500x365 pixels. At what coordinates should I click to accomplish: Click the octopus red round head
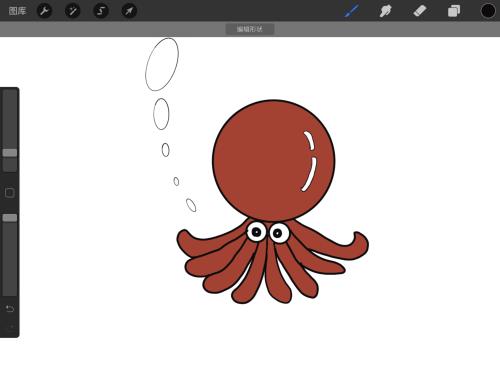(274, 161)
